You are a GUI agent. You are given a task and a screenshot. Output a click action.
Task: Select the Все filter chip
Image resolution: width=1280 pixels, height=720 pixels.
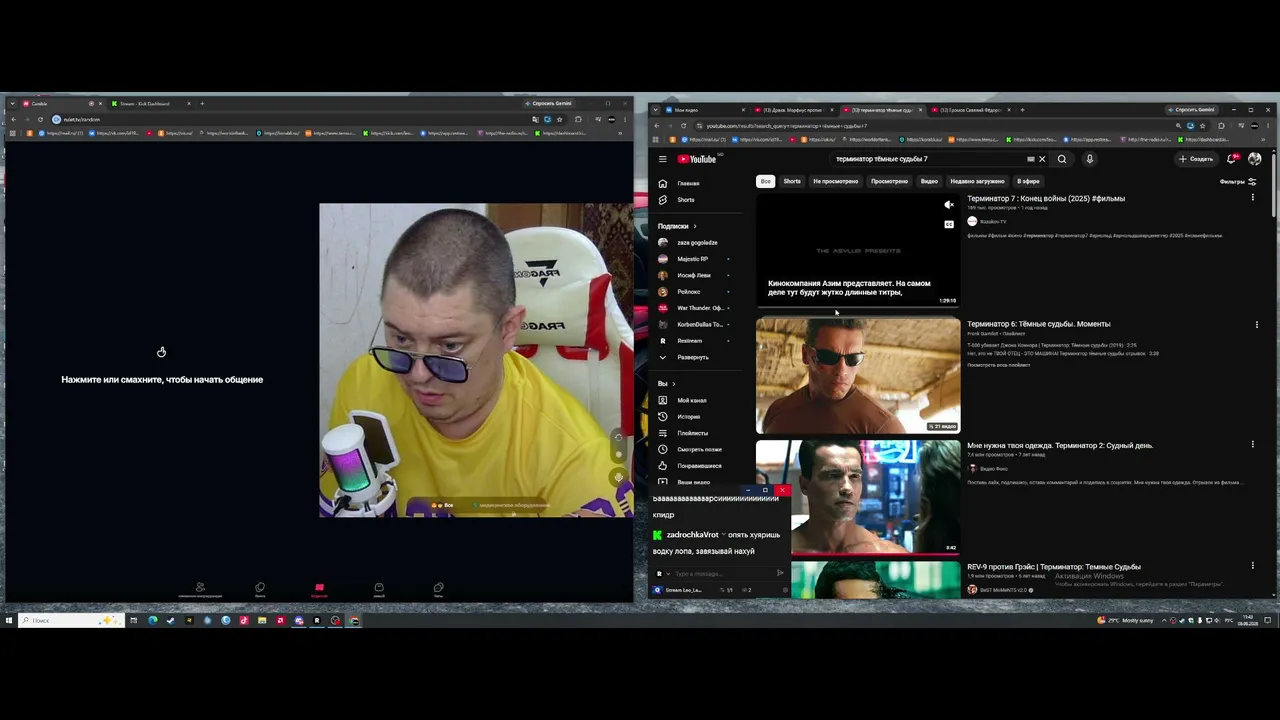[765, 181]
